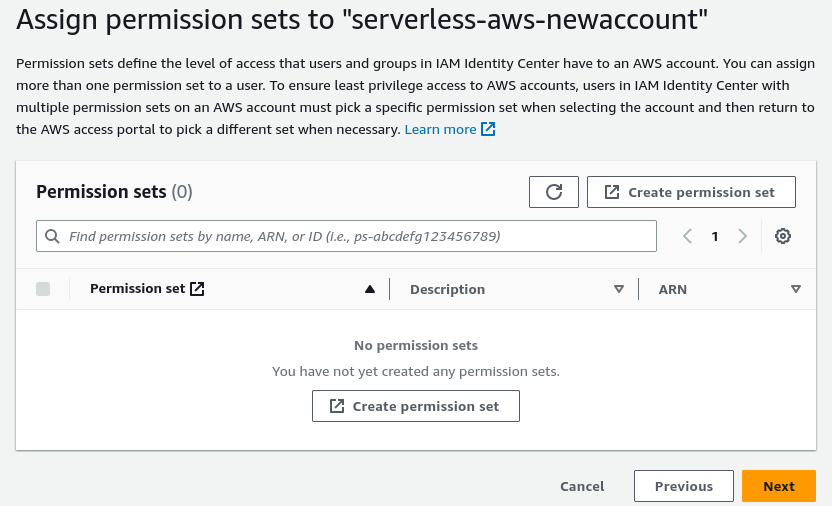The width and height of the screenshot is (832, 506).
Task: Go to previous page chevron
Action: tap(687, 236)
